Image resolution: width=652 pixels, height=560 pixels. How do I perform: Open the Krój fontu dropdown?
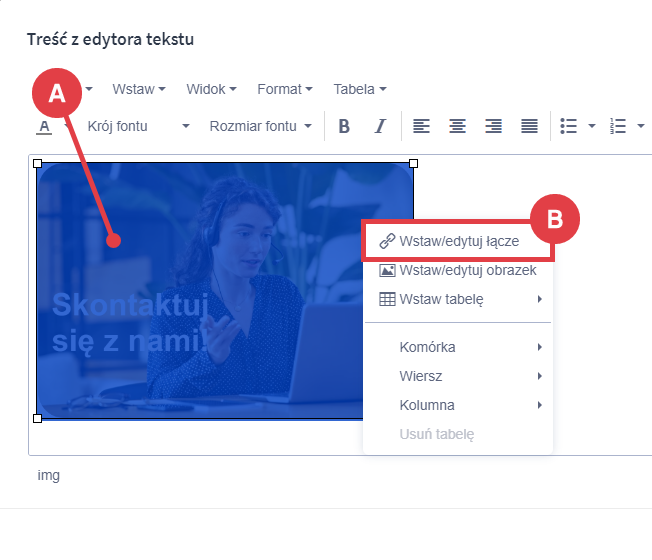click(x=138, y=126)
